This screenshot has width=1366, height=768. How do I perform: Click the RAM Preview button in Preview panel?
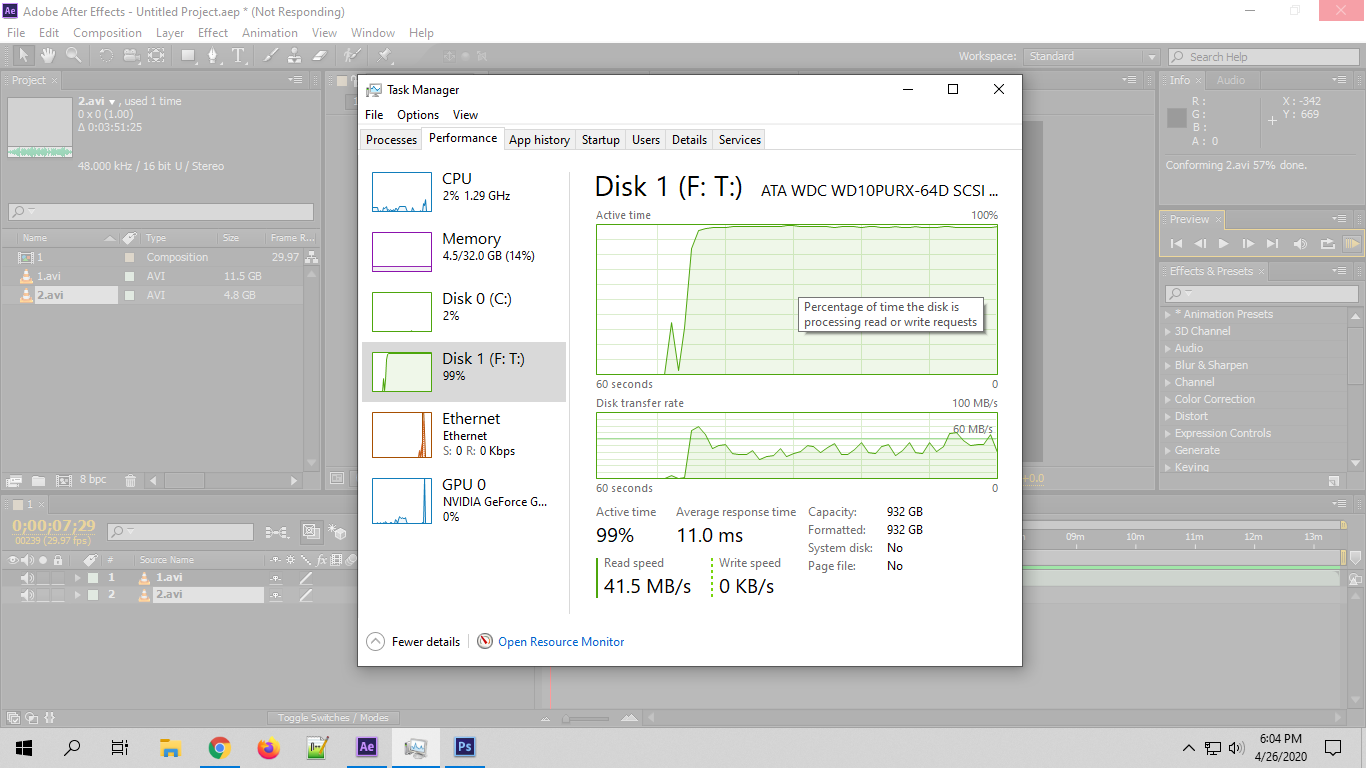pos(1352,243)
